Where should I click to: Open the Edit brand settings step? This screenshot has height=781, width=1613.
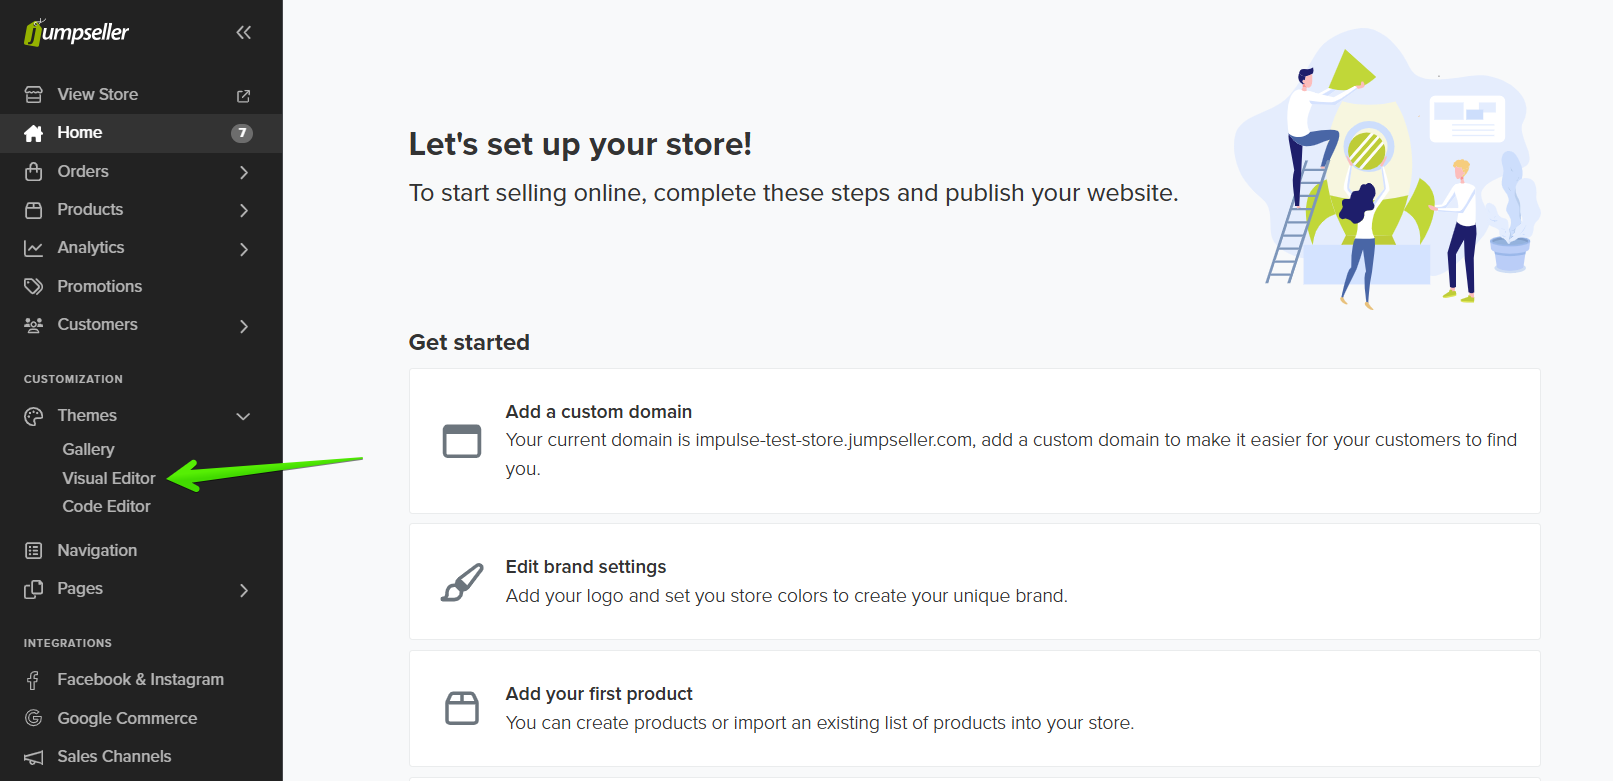[x=974, y=581]
